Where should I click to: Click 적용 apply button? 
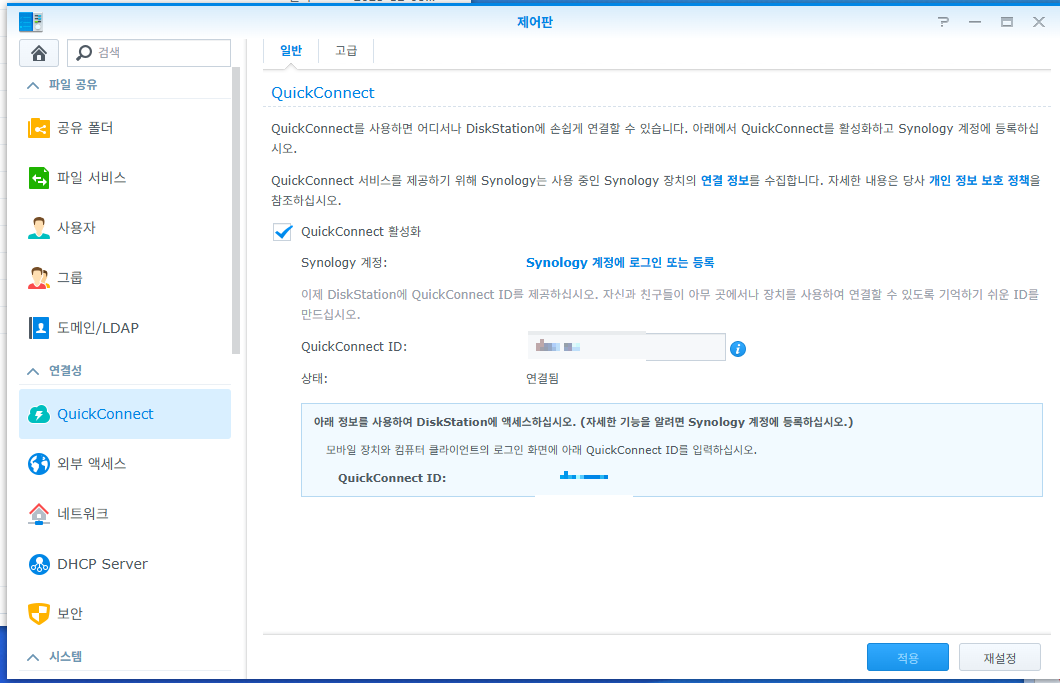click(x=908, y=657)
